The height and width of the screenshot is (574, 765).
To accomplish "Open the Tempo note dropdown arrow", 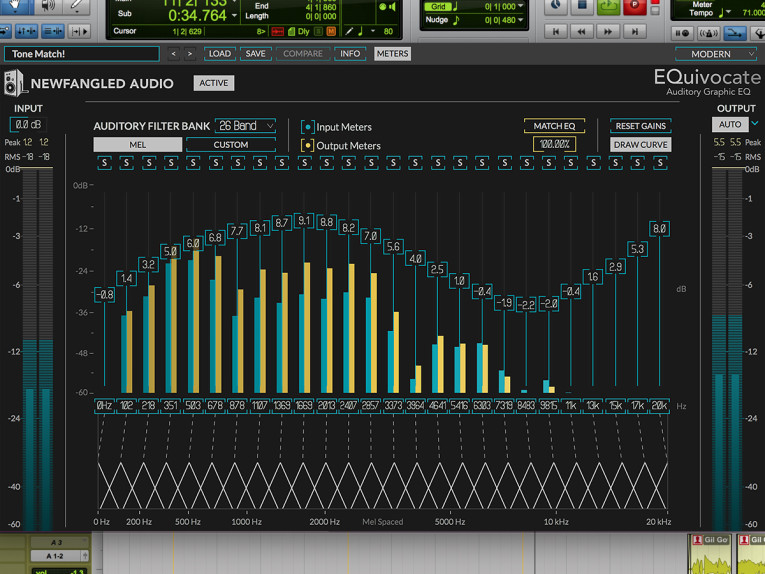I will point(728,12).
